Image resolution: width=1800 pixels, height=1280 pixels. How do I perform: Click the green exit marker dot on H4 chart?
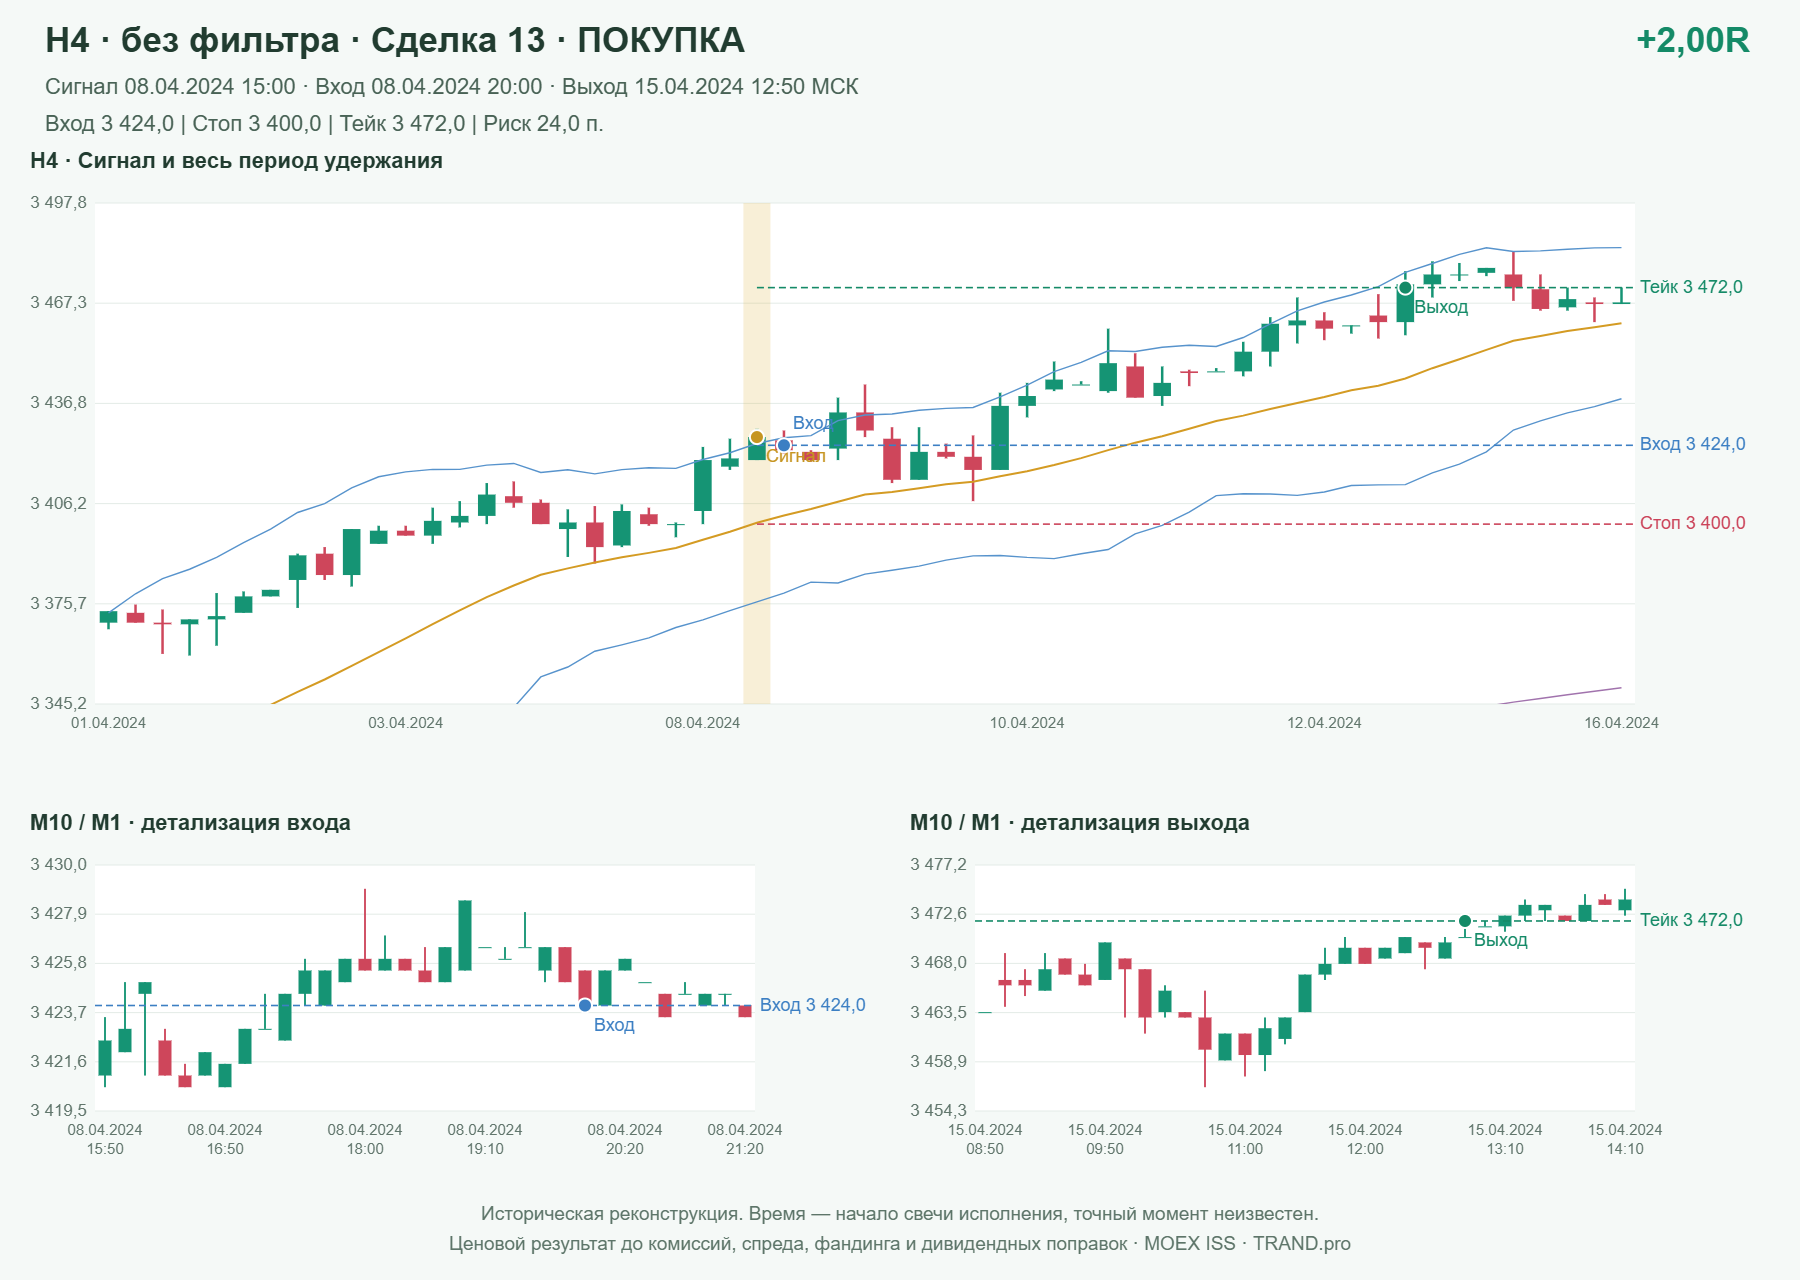(1405, 288)
